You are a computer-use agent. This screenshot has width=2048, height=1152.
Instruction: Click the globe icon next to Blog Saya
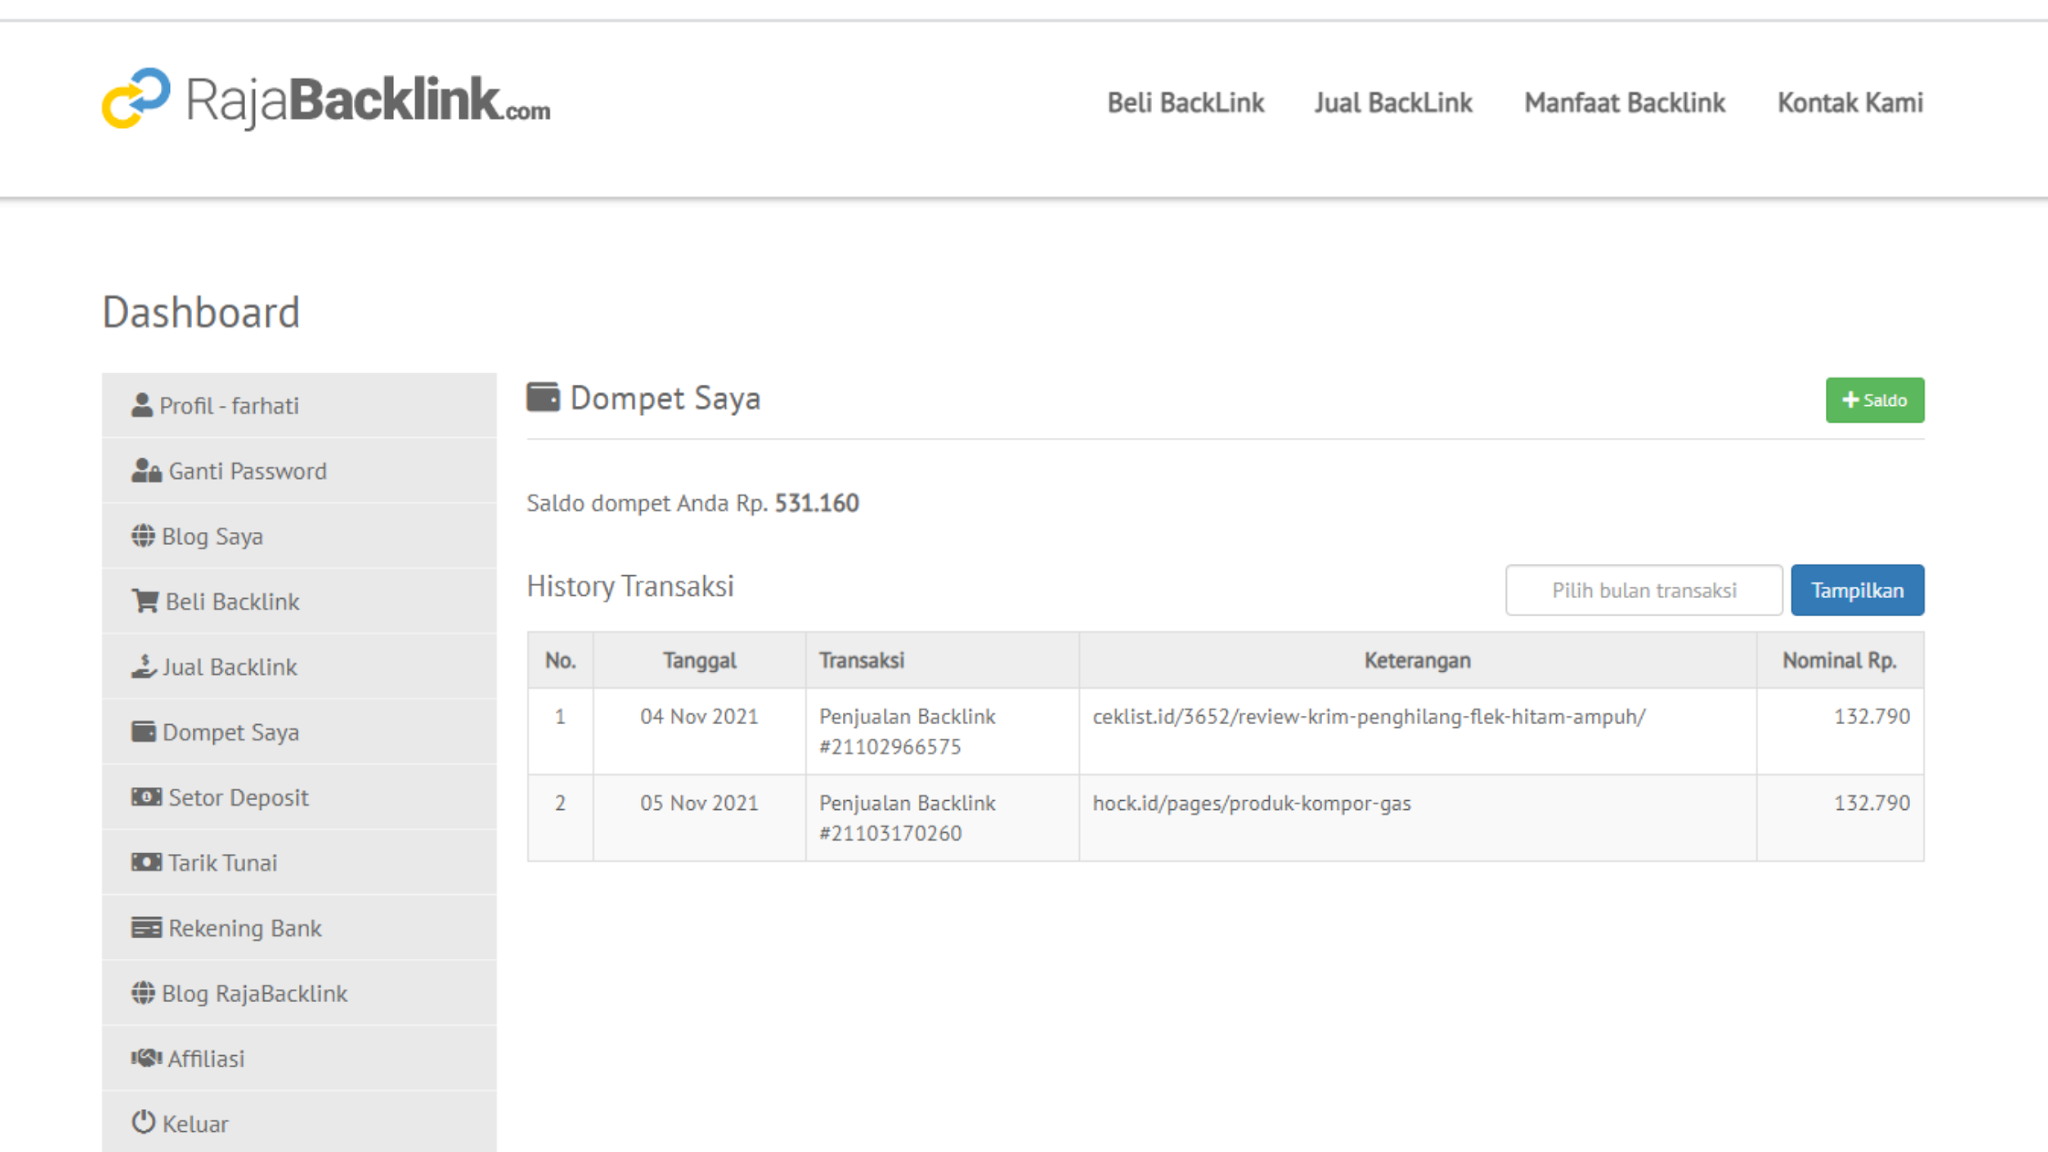143,536
